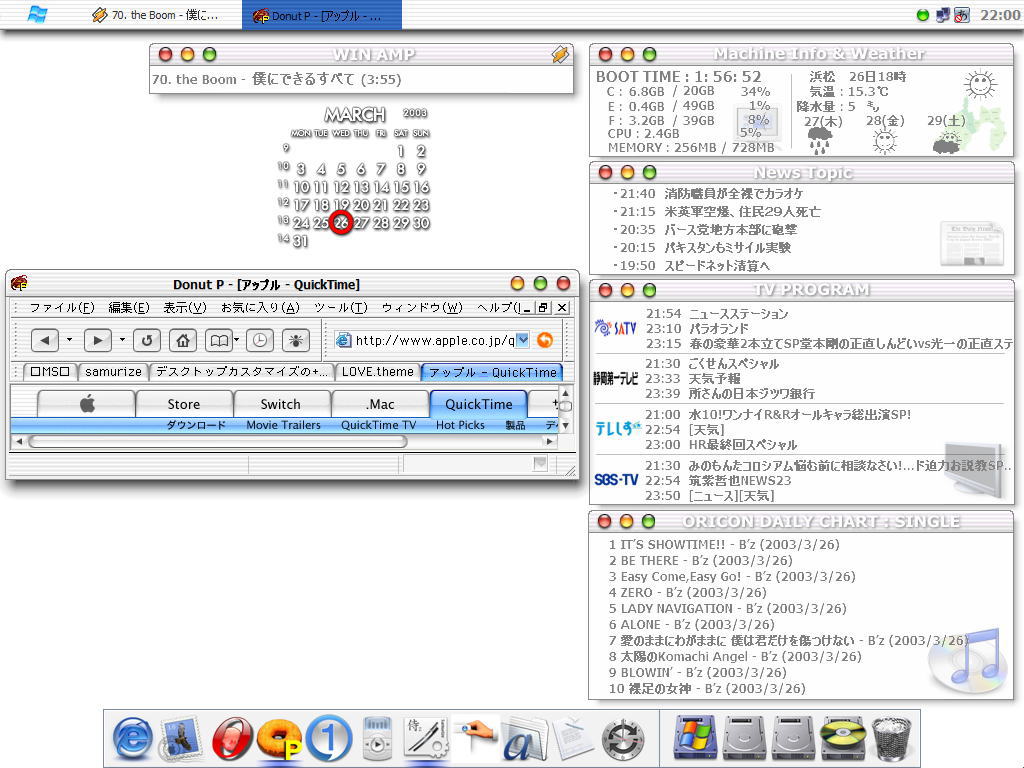Open the QuickTime TV link
This screenshot has height=768, width=1024.
378,425
